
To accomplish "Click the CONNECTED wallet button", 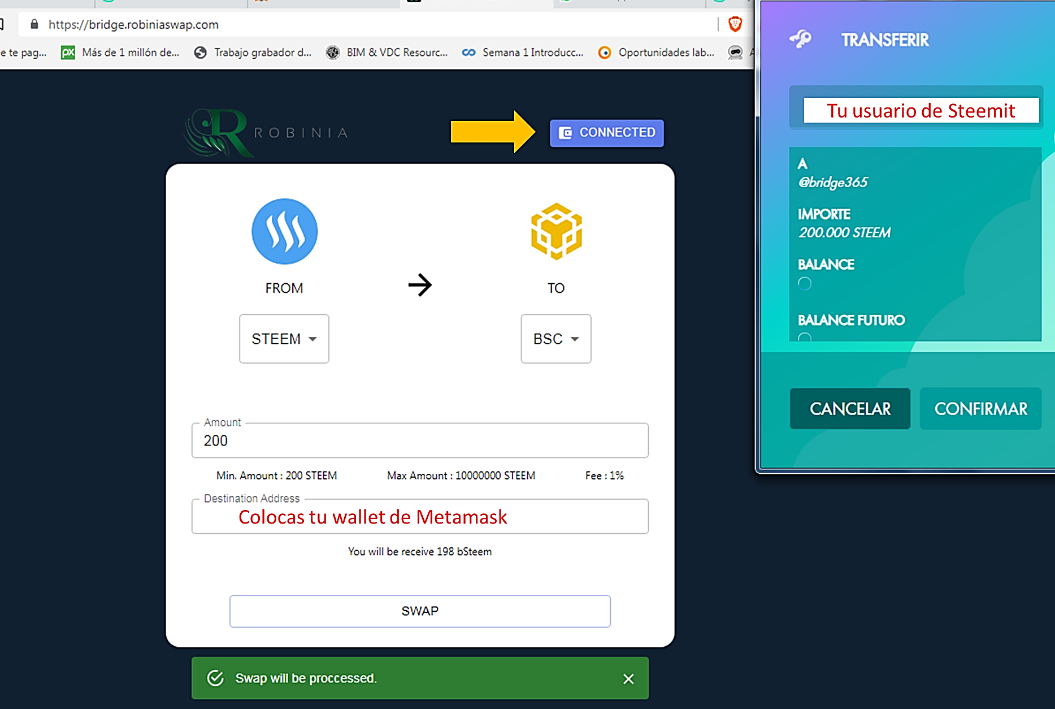I will pos(606,133).
